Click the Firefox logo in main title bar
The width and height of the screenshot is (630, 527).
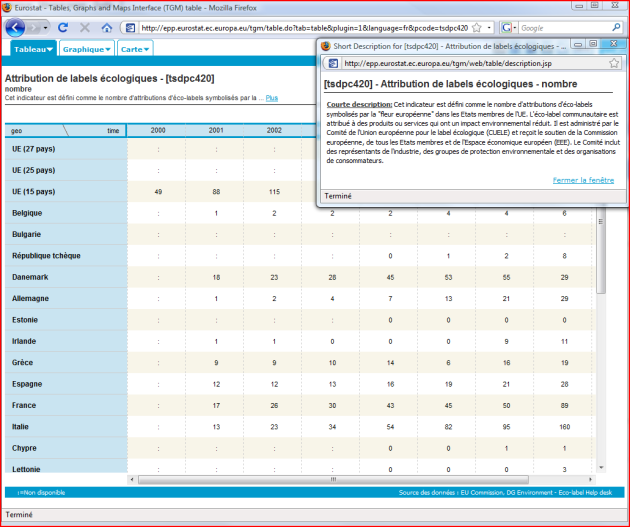tap(7, 7)
